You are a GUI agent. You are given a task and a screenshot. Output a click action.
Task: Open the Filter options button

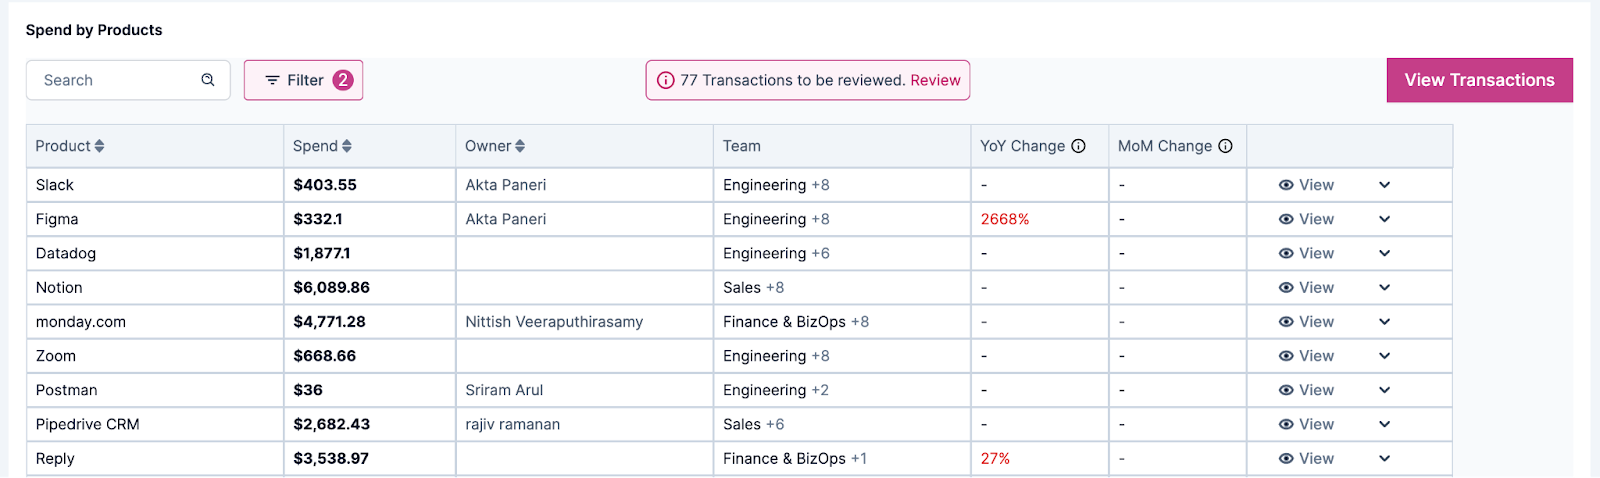(x=303, y=80)
